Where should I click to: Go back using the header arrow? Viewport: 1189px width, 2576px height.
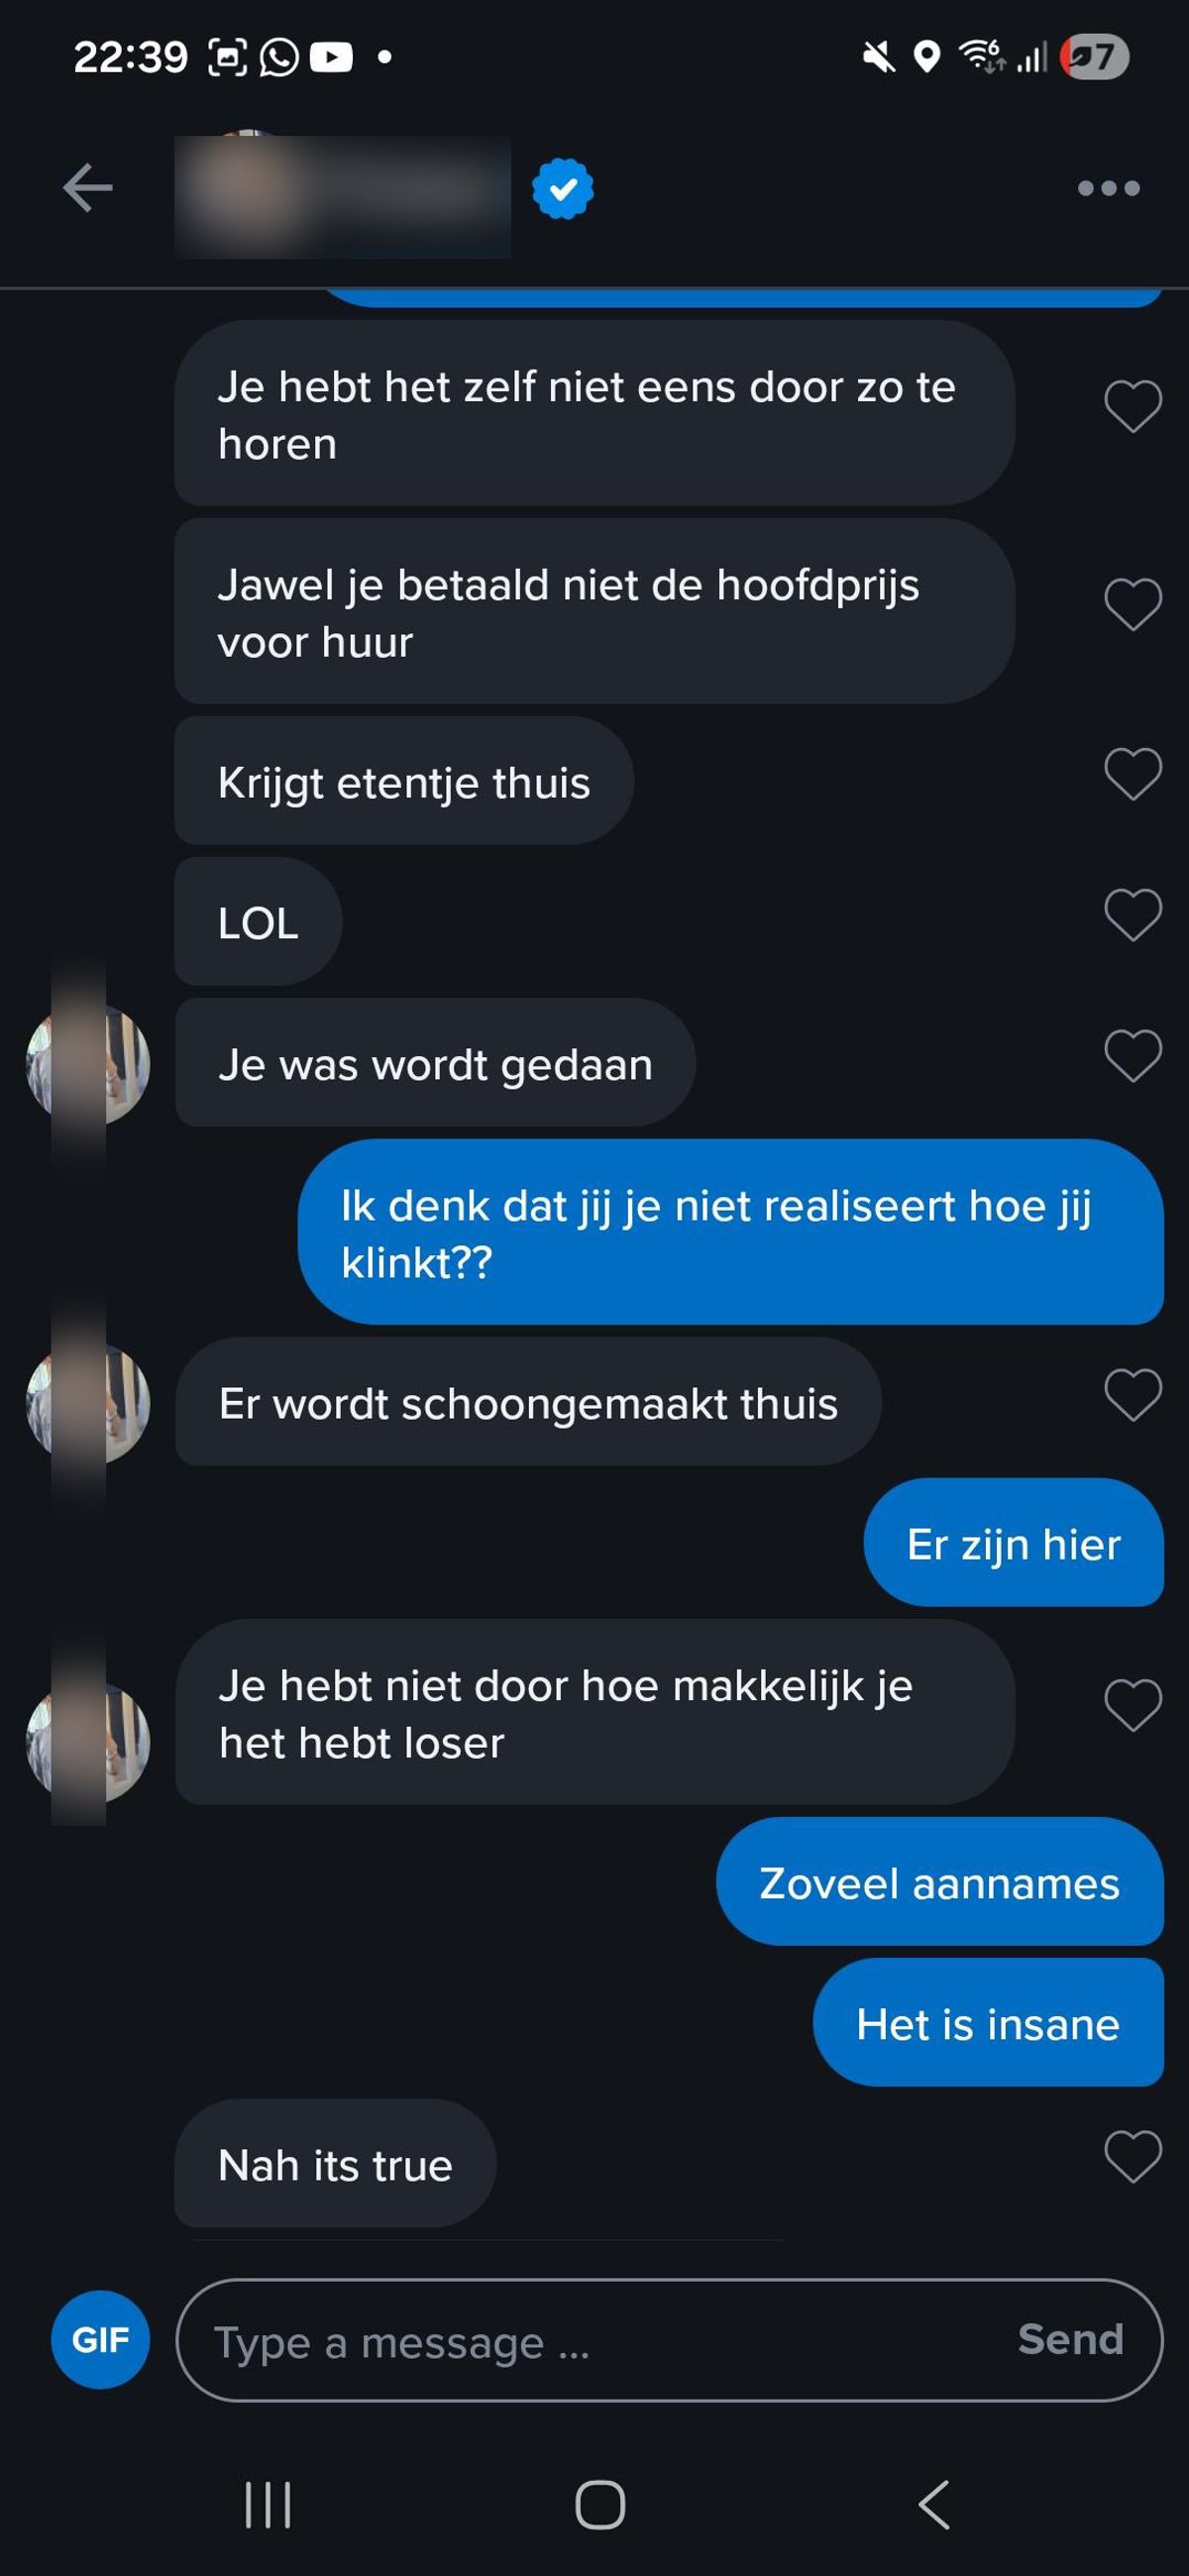click(x=88, y=188)
